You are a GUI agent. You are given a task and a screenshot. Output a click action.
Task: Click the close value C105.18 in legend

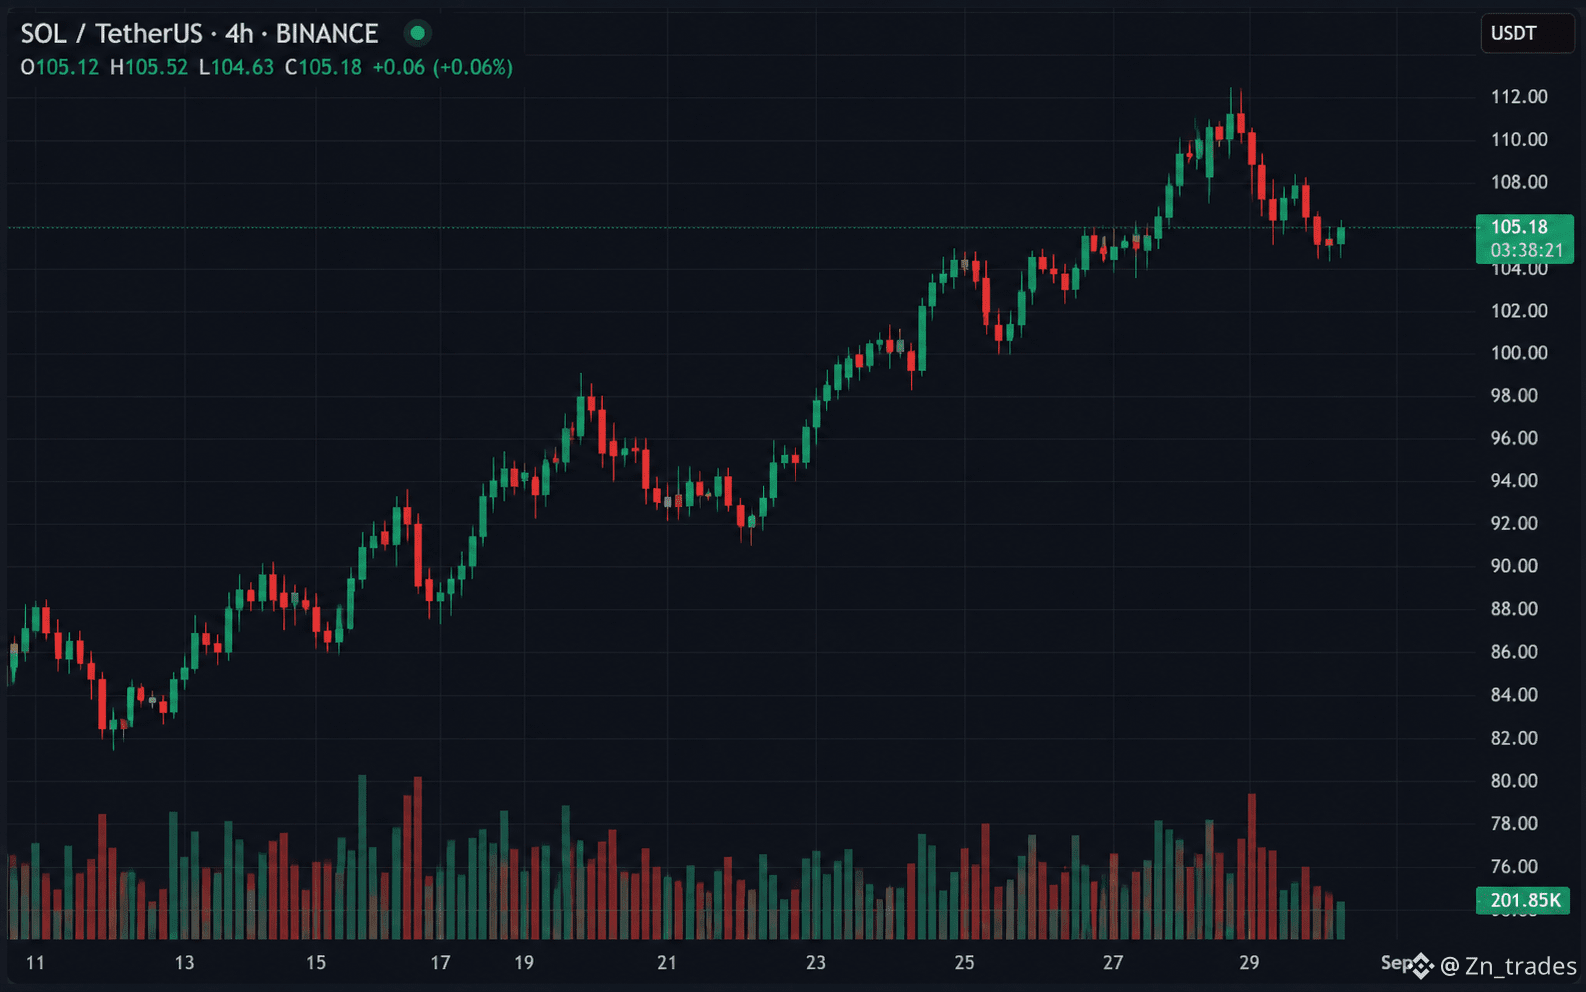click(x=323, y=68)
